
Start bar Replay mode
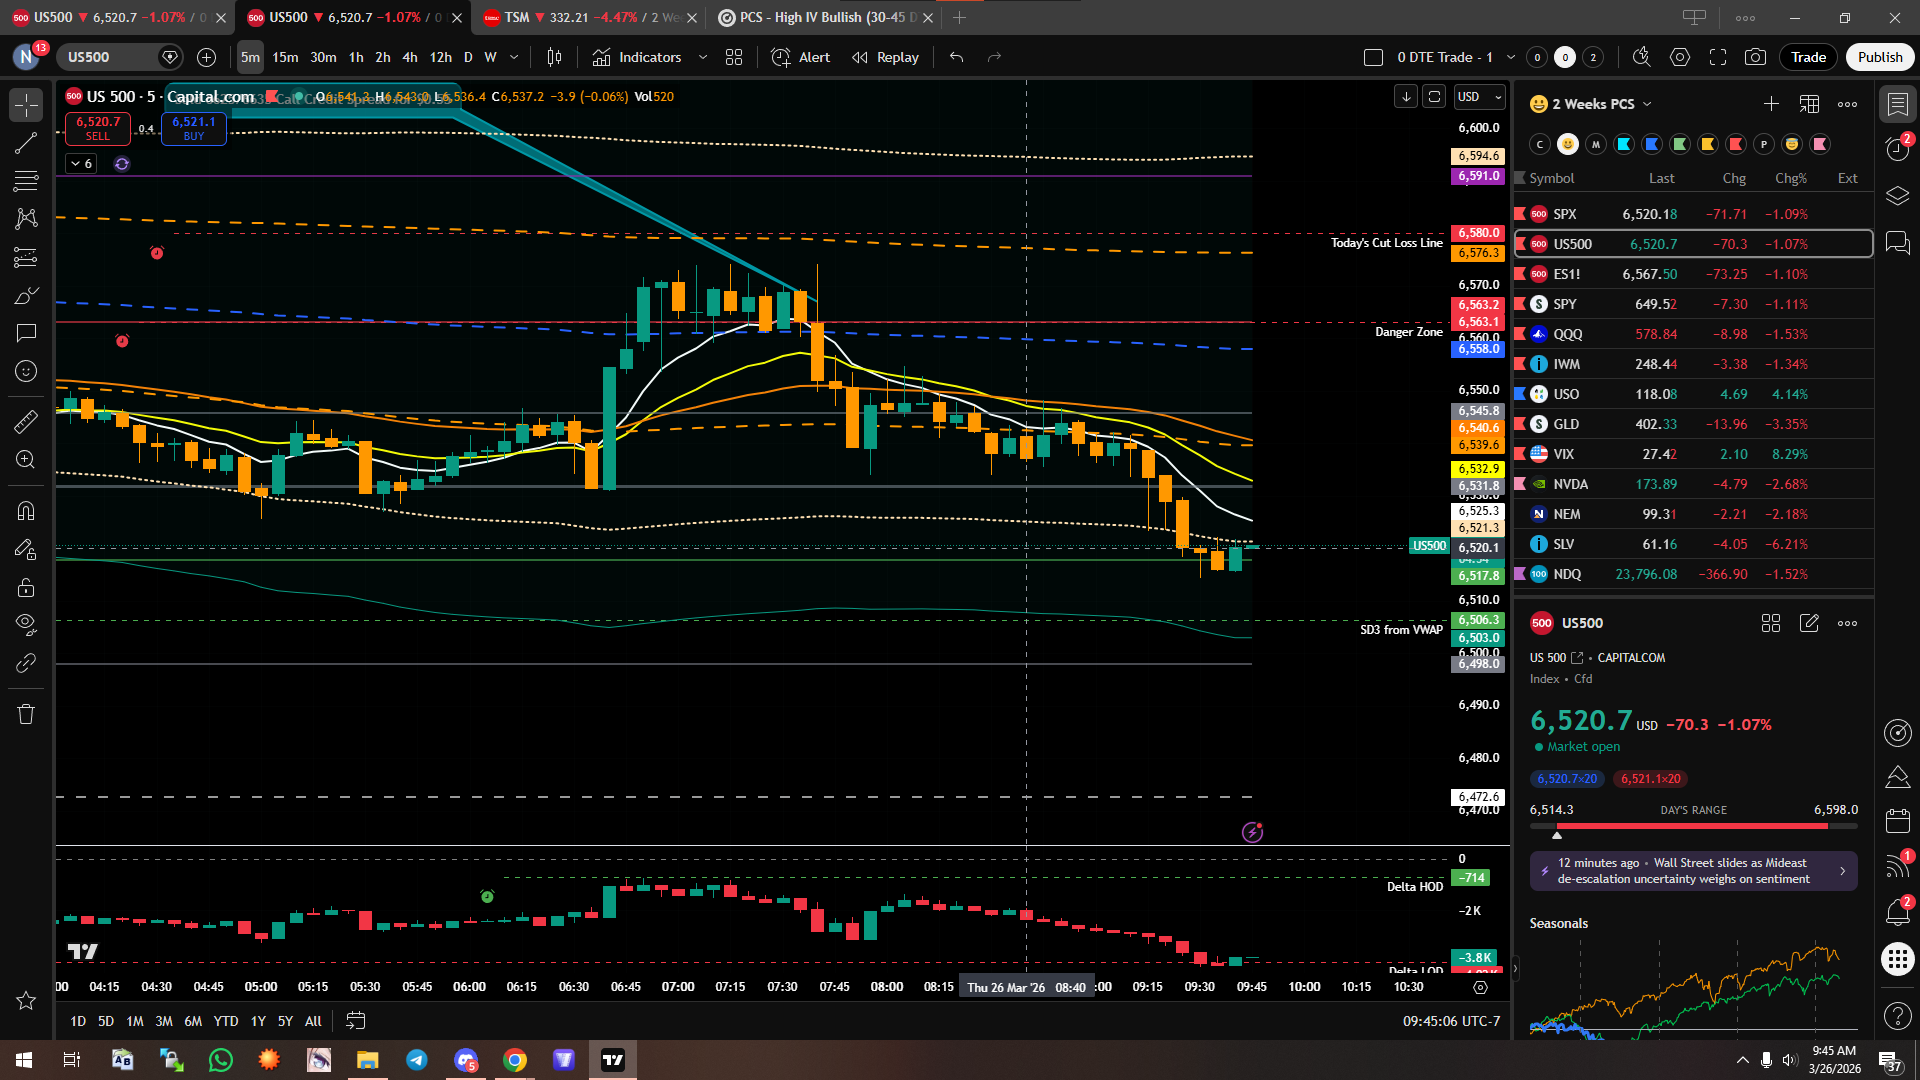click(x=885, y=57)
